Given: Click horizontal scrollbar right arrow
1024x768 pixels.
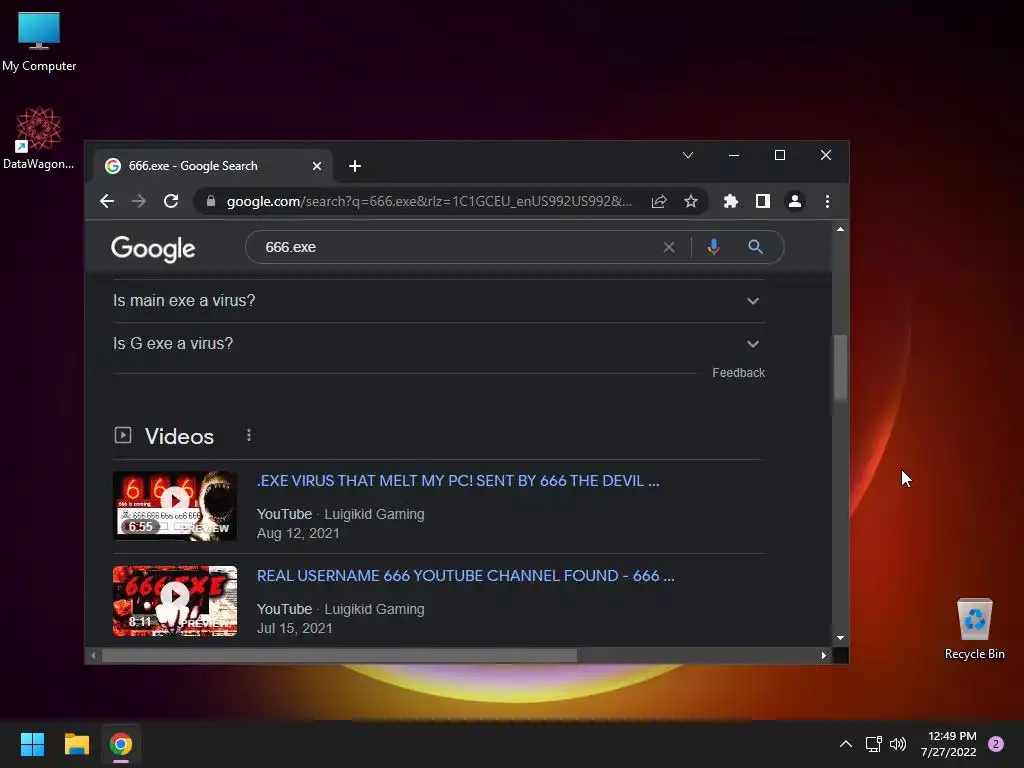Looking at the screenshot, I should tap(824, 655).
